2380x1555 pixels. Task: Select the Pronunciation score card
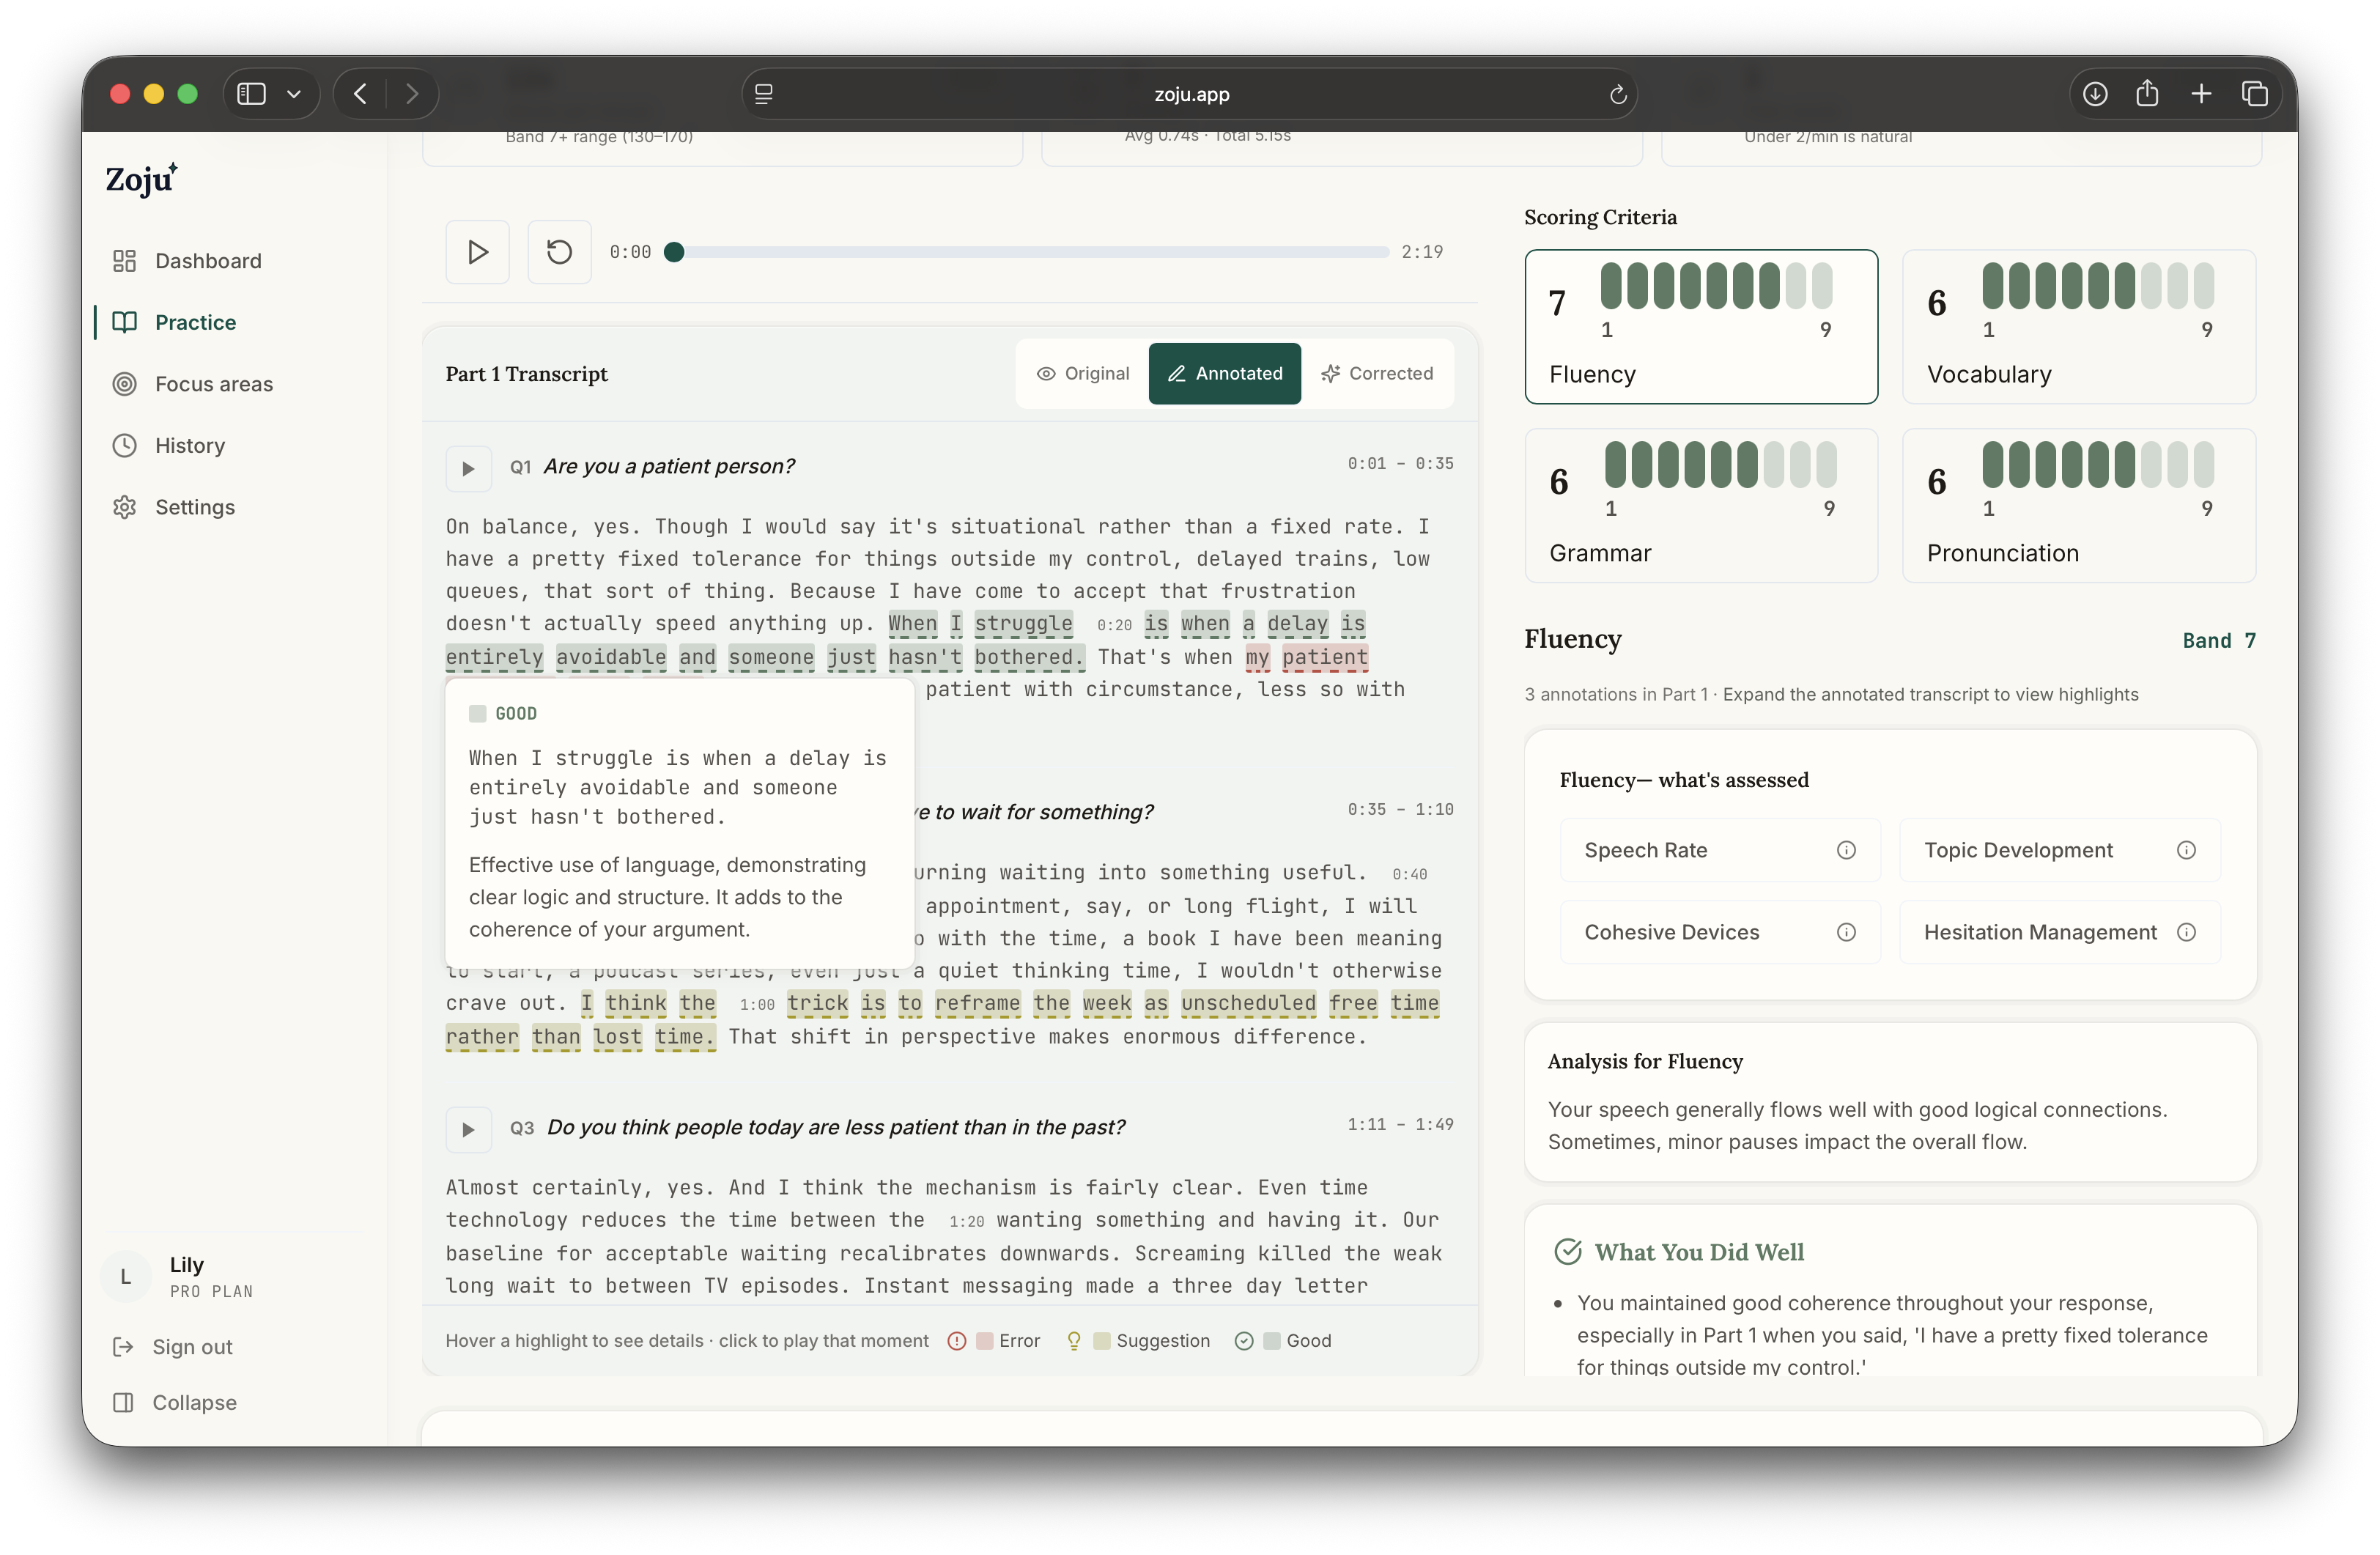(2079, 506)
